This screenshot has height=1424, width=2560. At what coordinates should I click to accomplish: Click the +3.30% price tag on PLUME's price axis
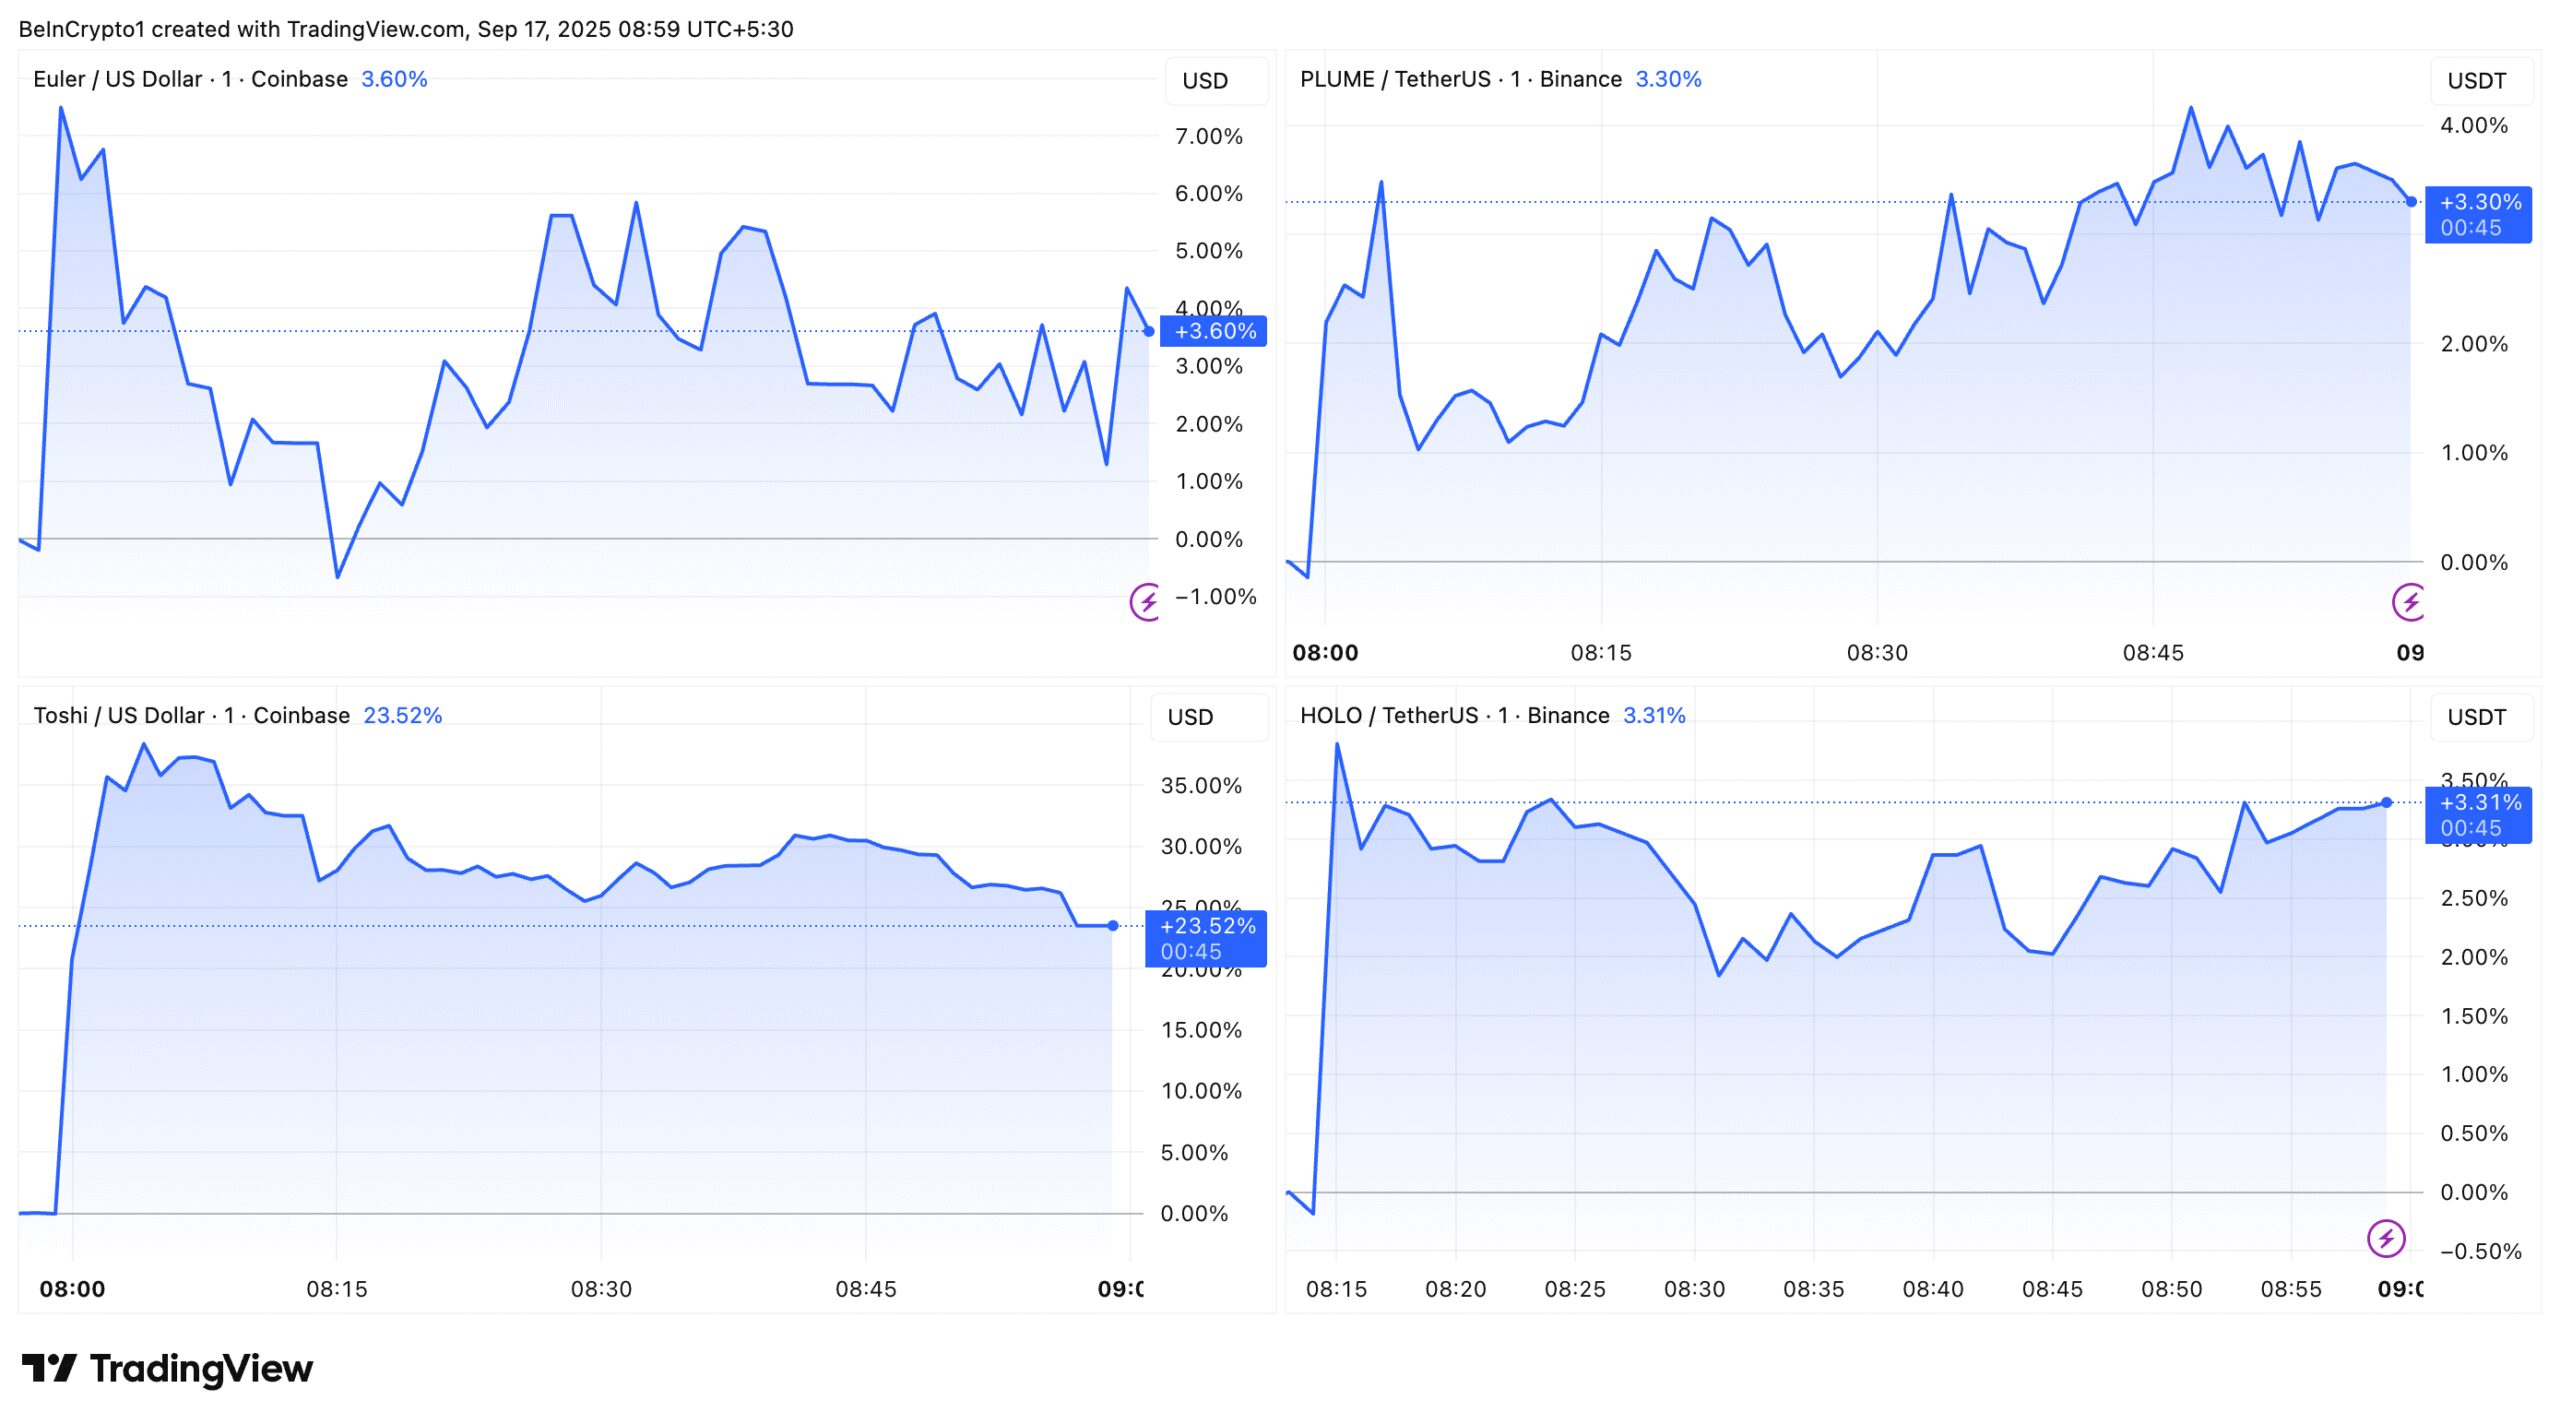click(2479, 214)
